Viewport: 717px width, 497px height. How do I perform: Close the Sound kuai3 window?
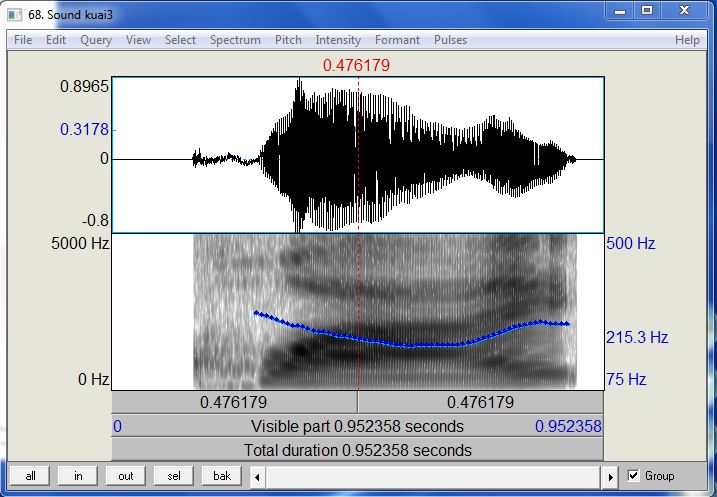[684, 11]
